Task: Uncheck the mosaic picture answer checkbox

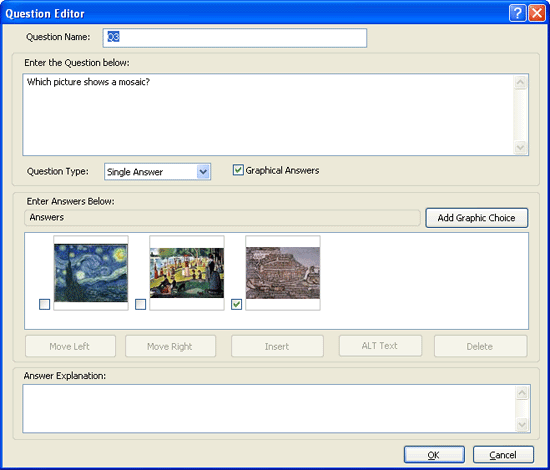Action: tap(236, 304)
